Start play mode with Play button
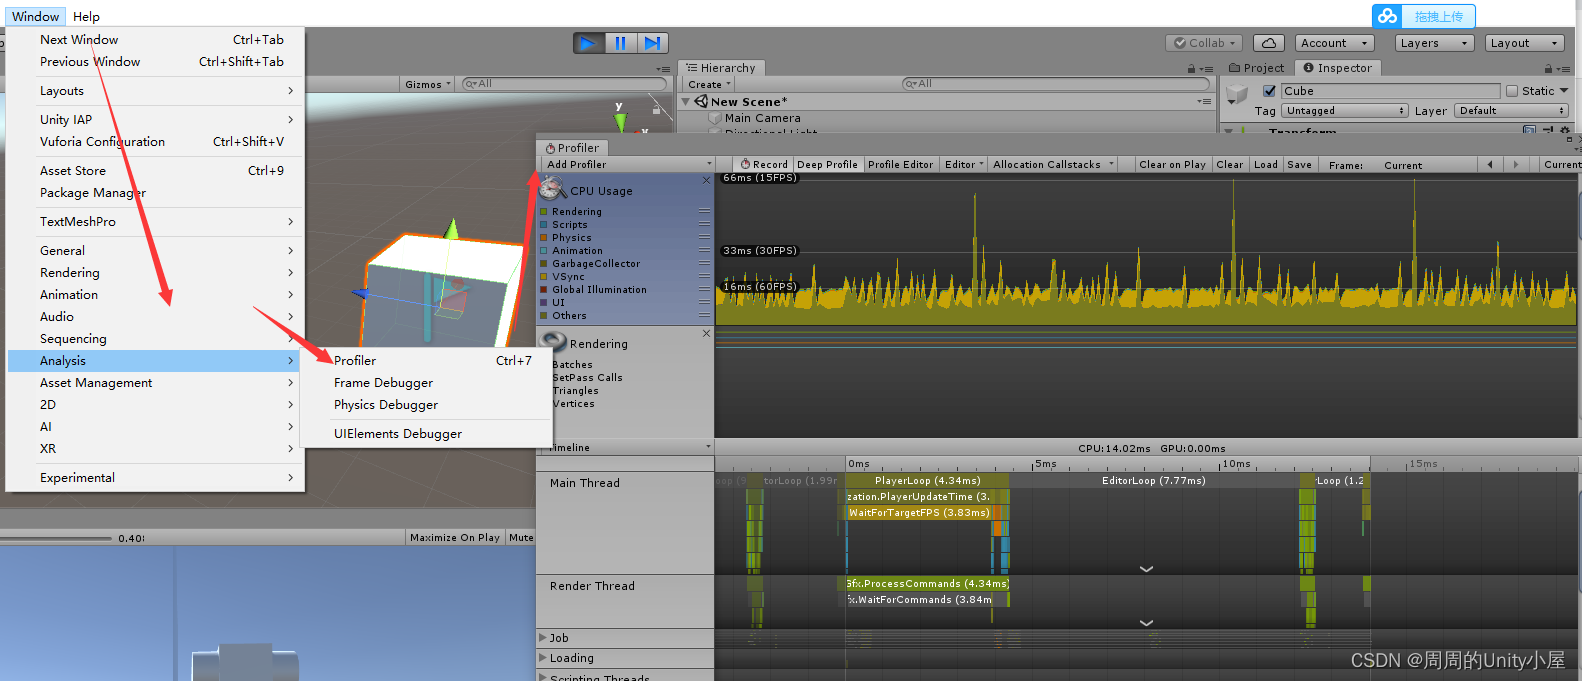The width and height of the screenshot is (1582, 681). click(588, 43)
